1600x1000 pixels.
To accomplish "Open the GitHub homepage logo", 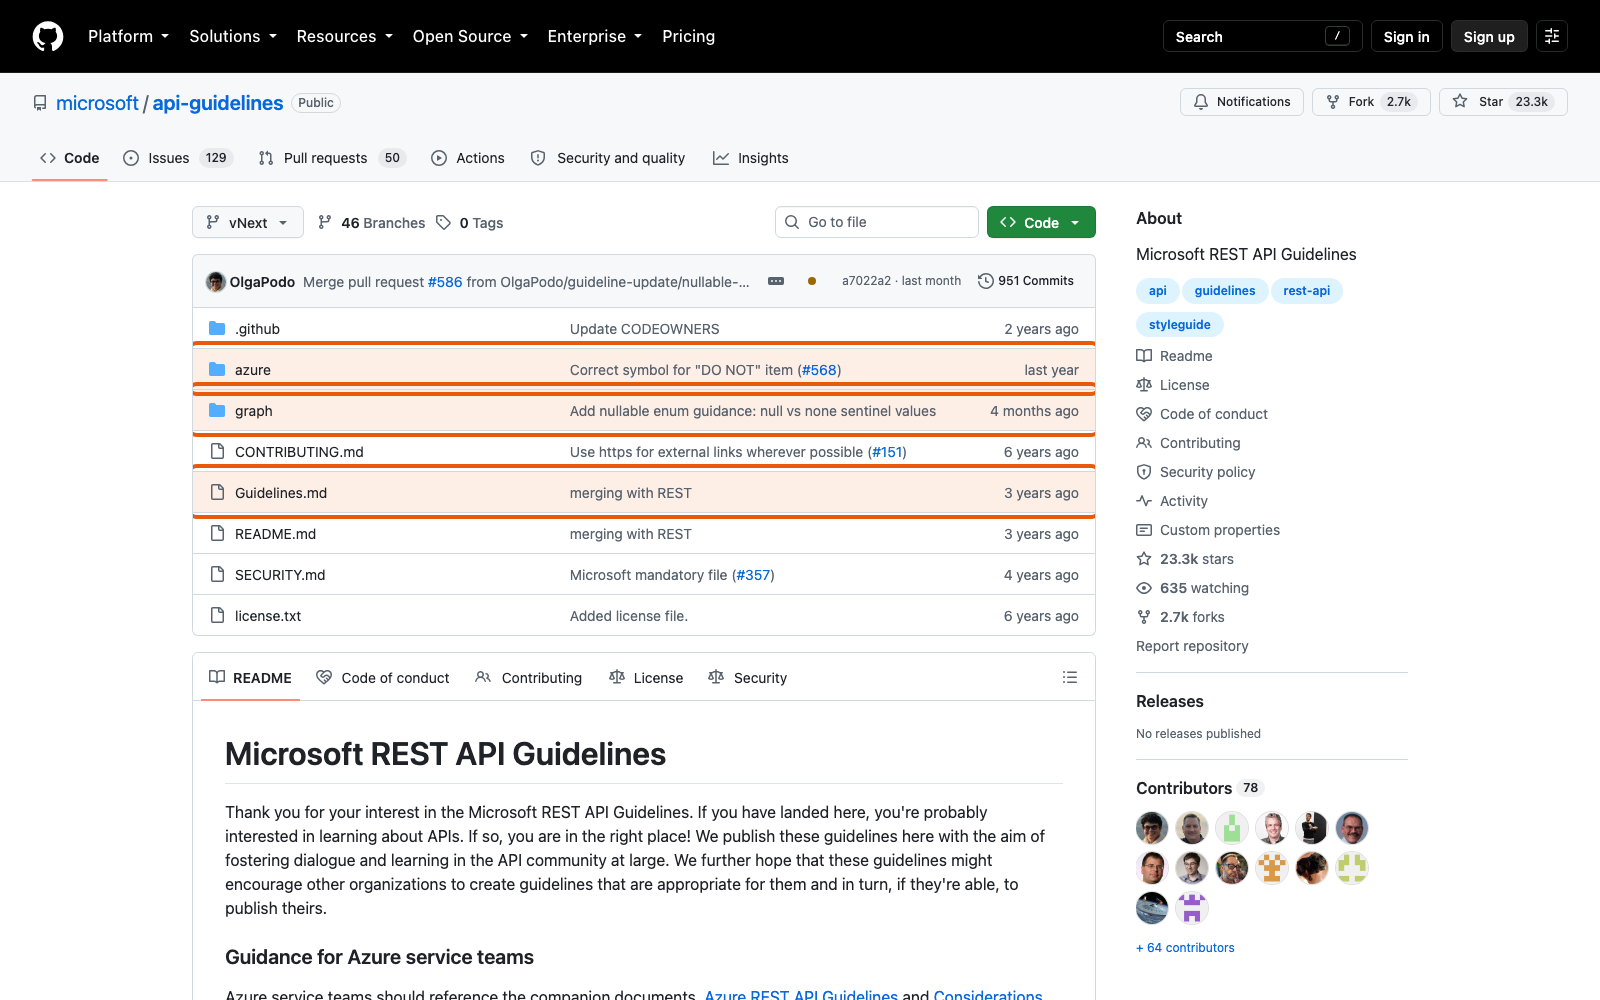I will pos(48,36).
